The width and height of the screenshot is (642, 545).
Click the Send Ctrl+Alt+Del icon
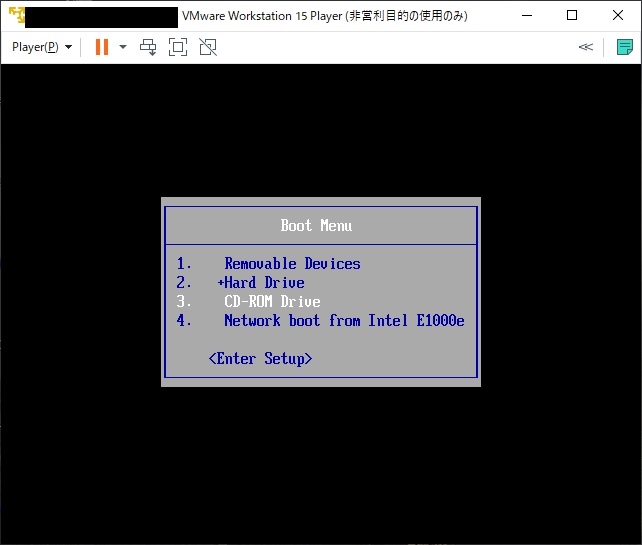[148, 47]
